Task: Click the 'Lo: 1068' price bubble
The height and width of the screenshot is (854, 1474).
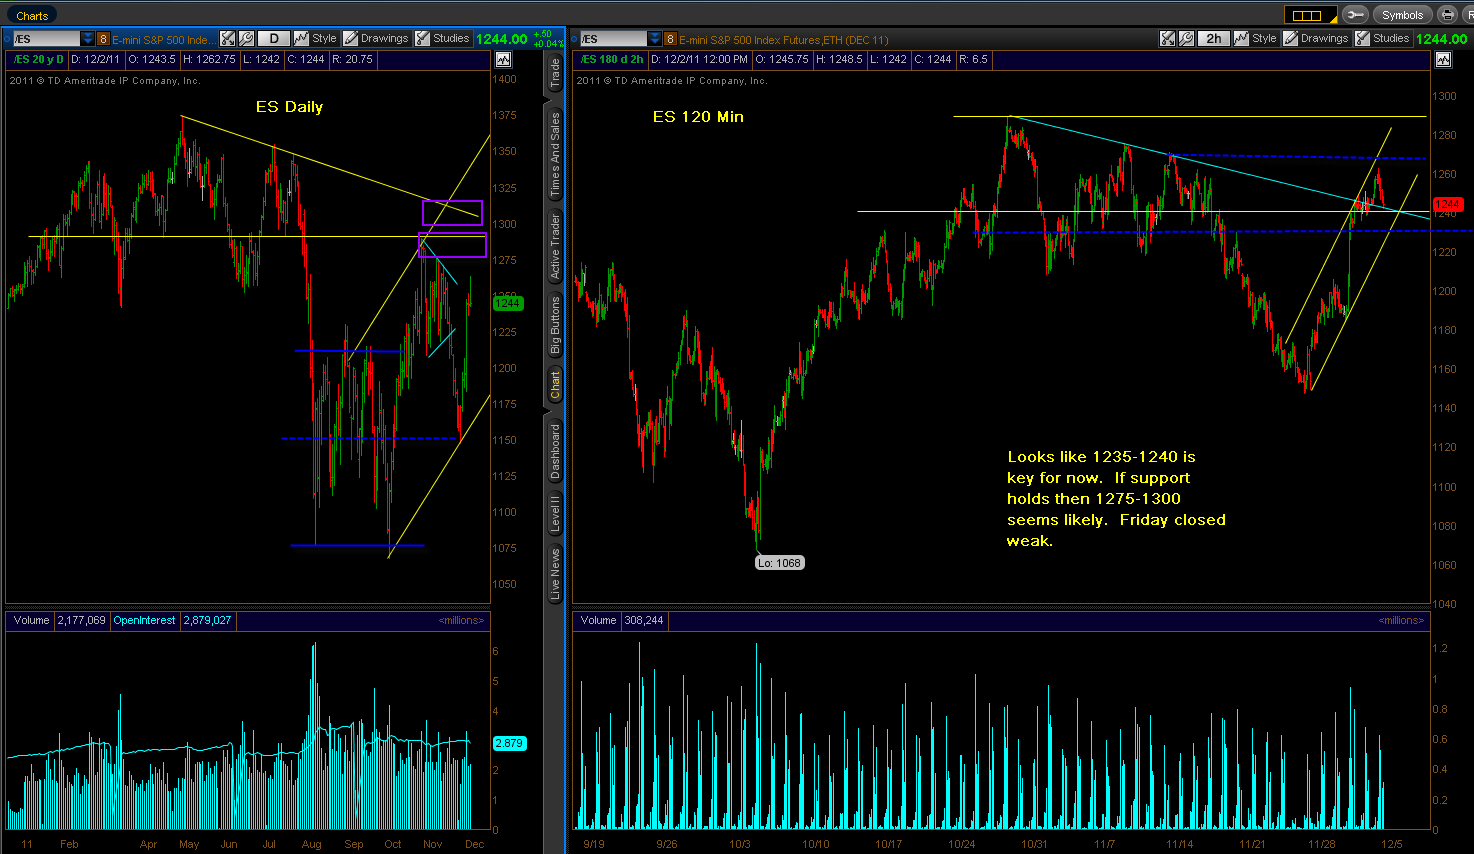Action: [x=779, y=563]
